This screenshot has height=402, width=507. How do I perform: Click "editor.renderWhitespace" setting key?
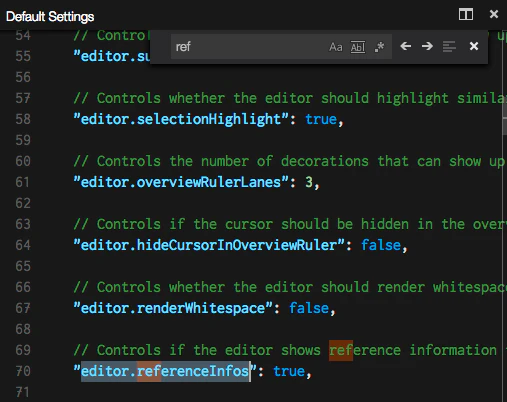[x=173, y=308]
